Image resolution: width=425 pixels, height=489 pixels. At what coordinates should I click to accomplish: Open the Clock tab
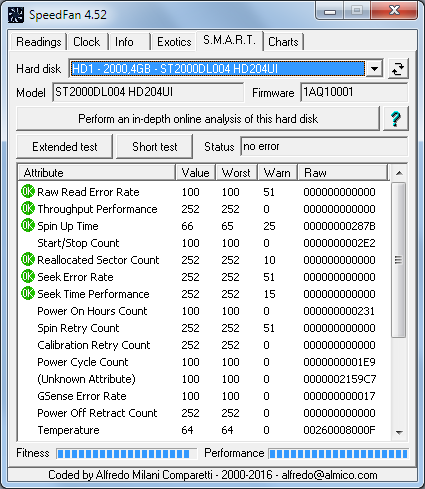click(87, 42)
